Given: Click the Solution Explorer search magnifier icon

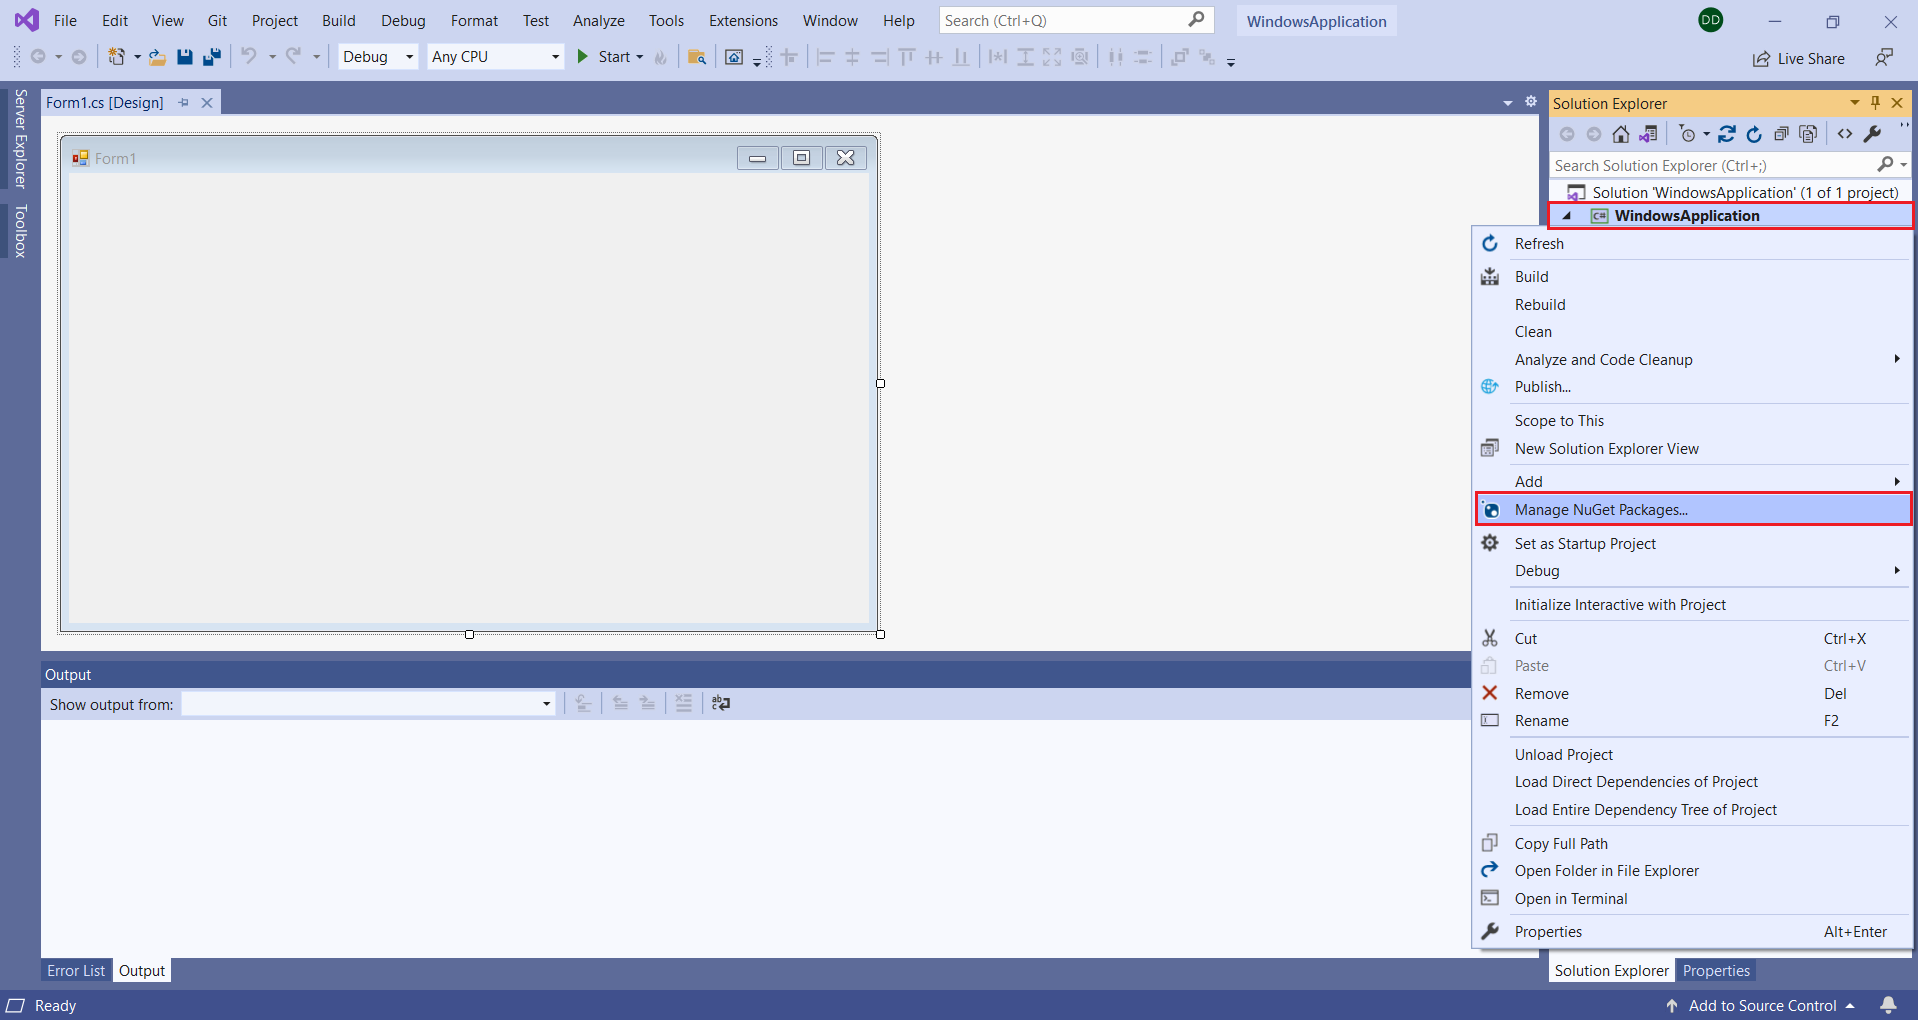Looking at the screenshot, I should click(x=1885, y=165).
